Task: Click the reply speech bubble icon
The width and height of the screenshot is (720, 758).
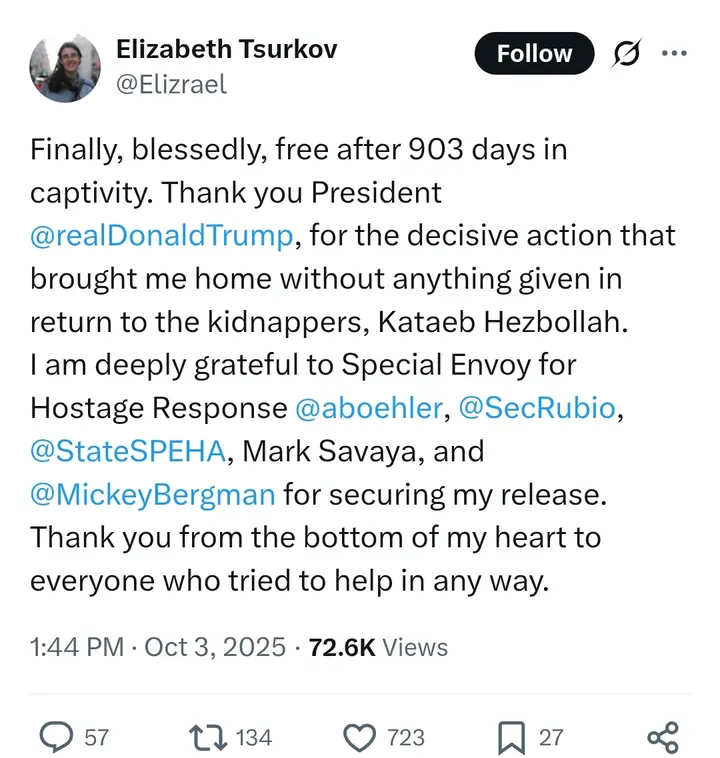Action: pyautogui.click(x=55, y=737)
